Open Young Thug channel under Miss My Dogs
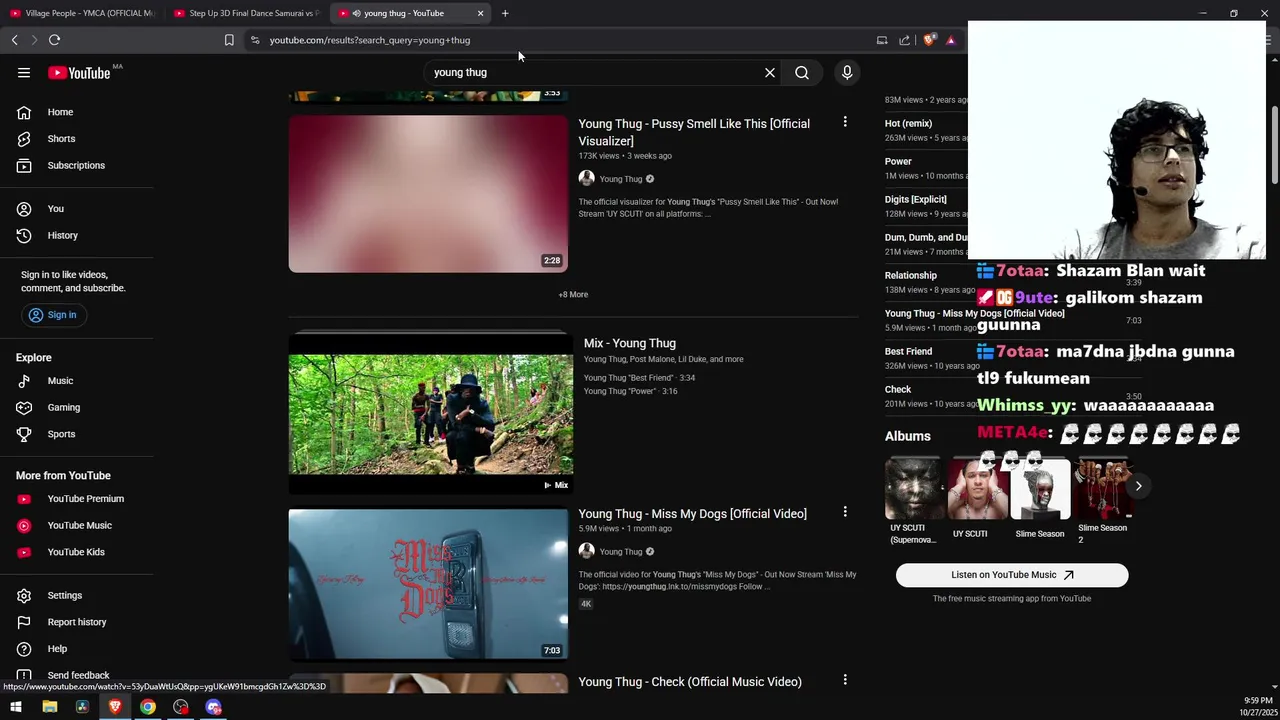Image resolution: width=1280 pixels, height=720 pixels. tap(621, 552)
